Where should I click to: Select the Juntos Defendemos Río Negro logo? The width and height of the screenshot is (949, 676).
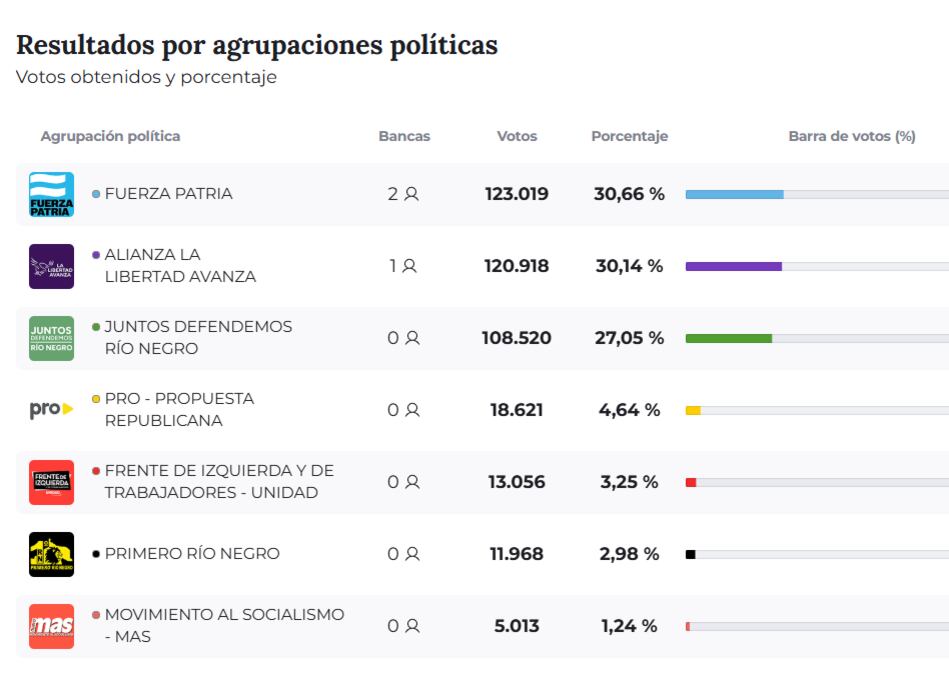(51, 338)
